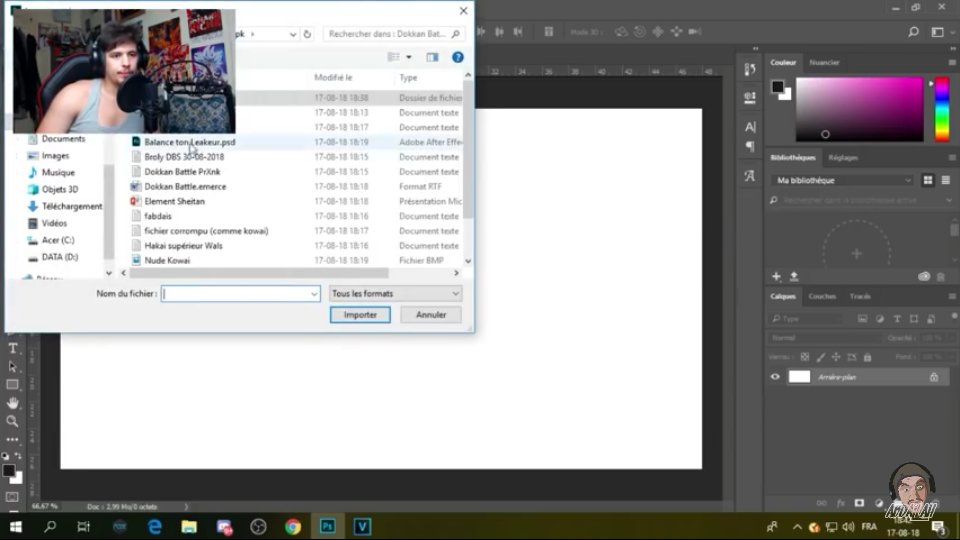Open Photoshop search magnifier icon

tap(913, 32)
